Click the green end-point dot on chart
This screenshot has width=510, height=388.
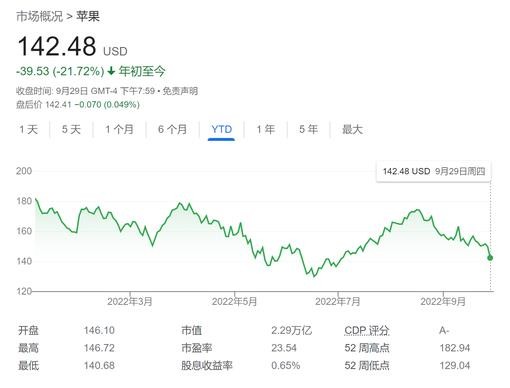pyautogui.click(x=490, y=258)
